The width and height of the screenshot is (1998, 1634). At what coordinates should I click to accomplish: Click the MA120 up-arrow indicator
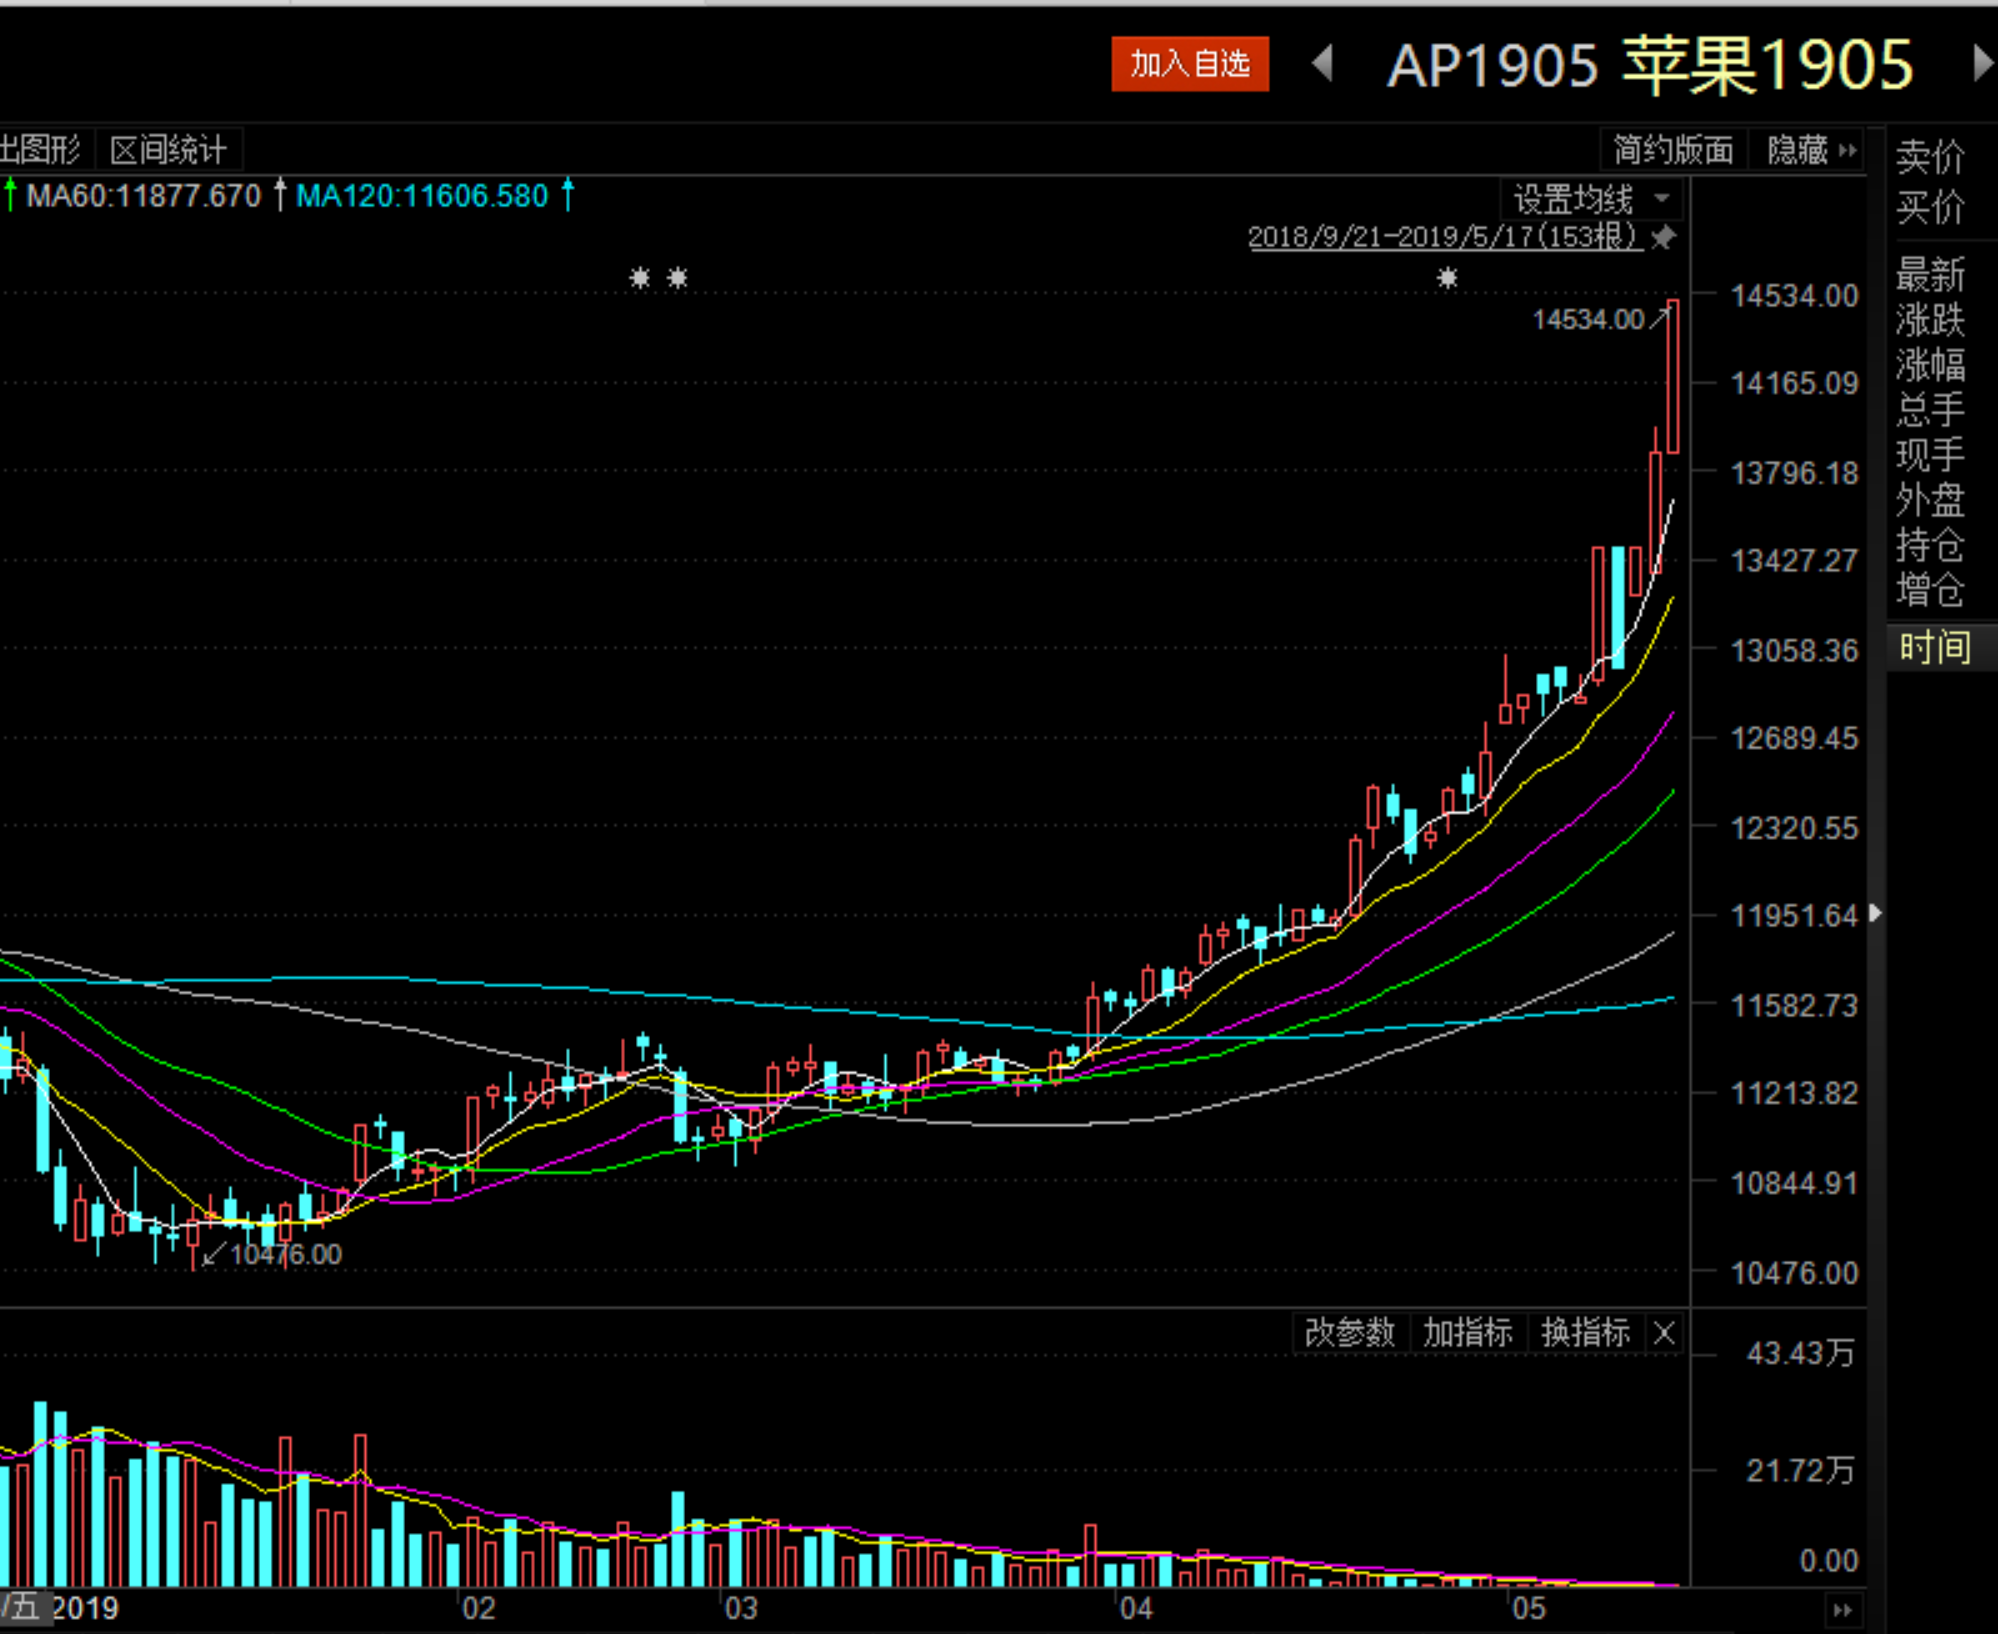(x=568, y=194)
